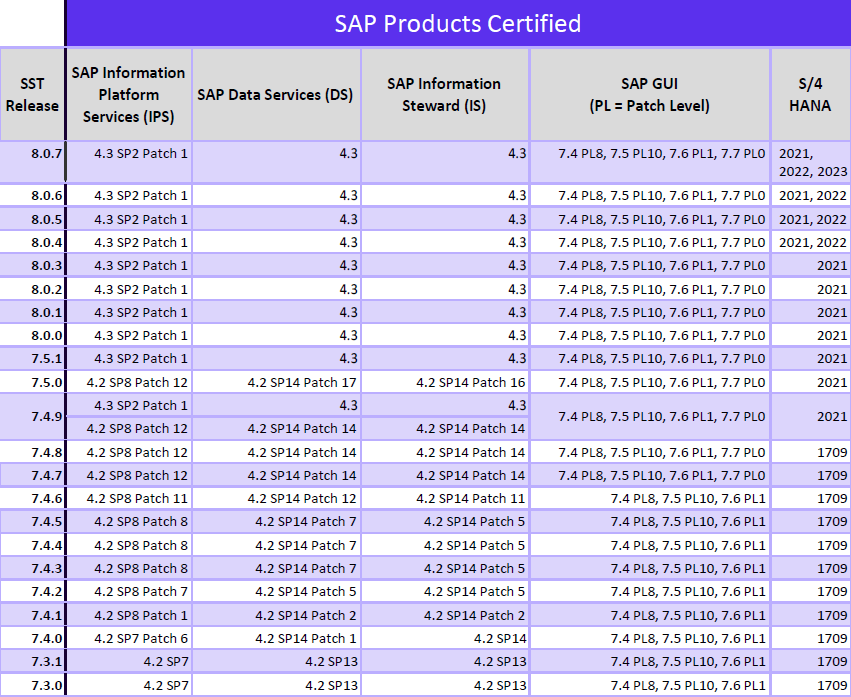This screenshot has width=851, height=697.
Task: Select "4.2 SP14 Patch 11" Information Steward cell
Action: (445, 498)
